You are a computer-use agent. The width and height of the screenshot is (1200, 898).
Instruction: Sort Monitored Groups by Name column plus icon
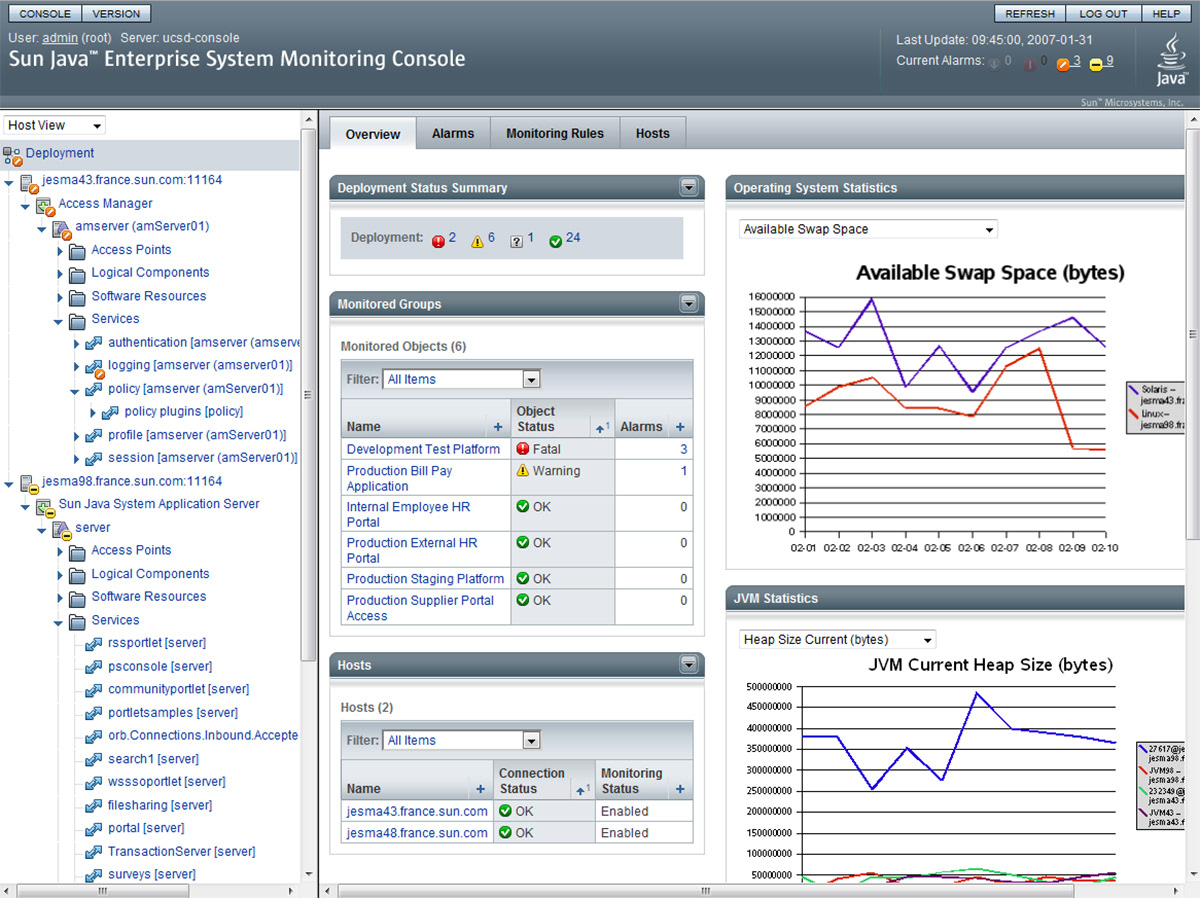pyautogui.click(x=497, y=427)
